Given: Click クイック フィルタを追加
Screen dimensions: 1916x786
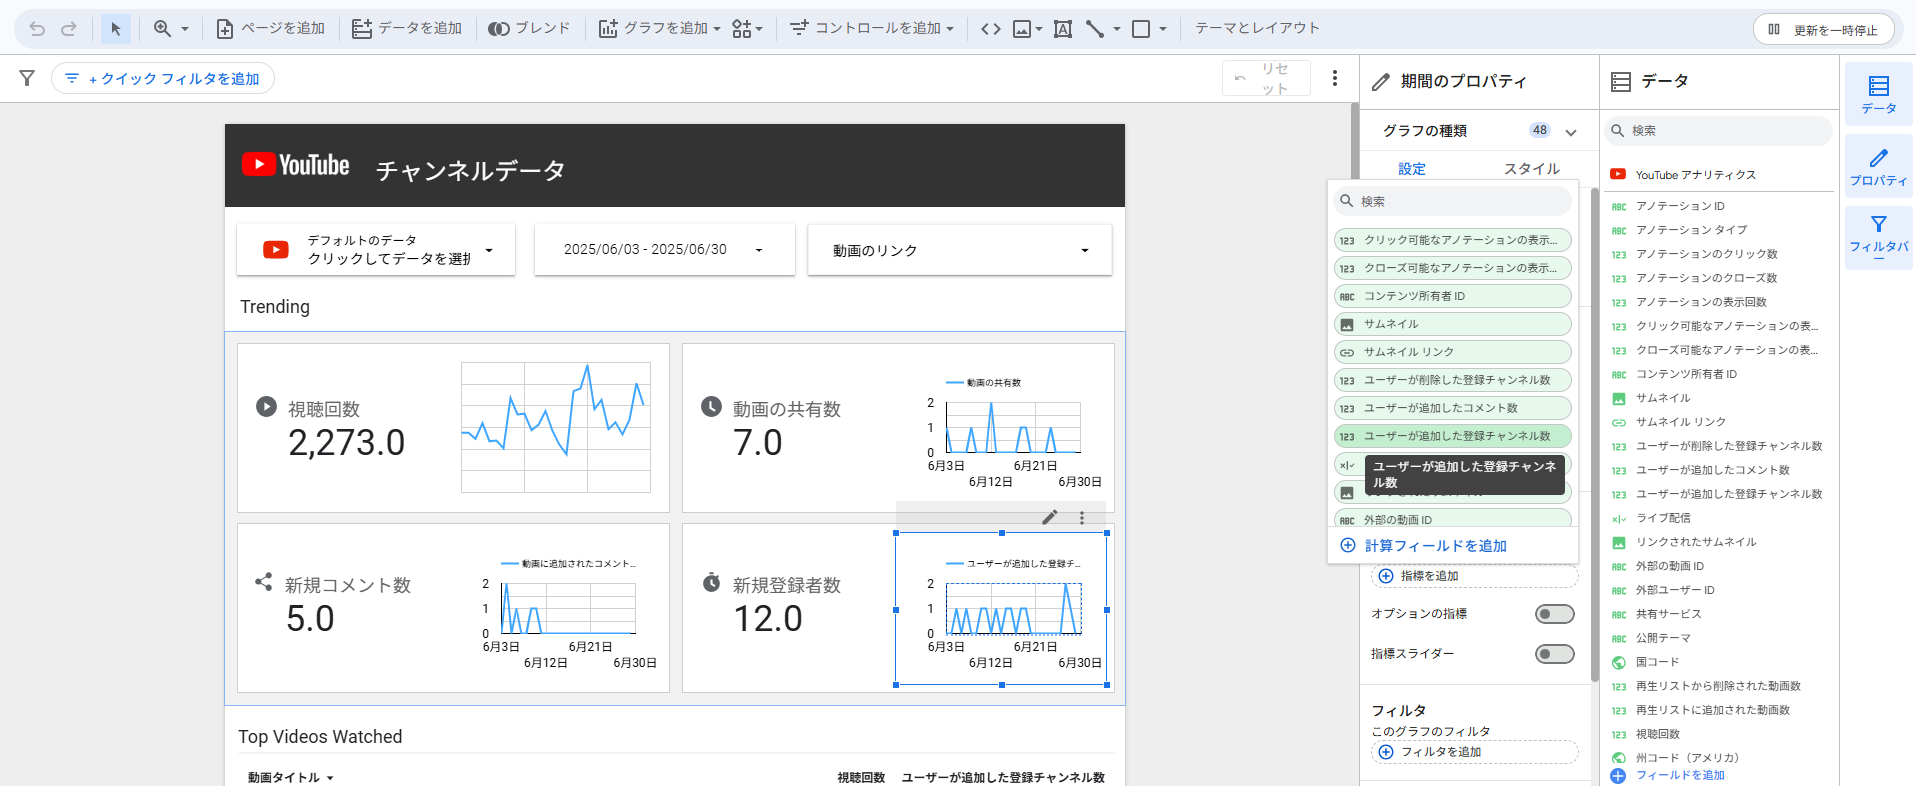Looking at the screenshot, I should coord(163,79).
